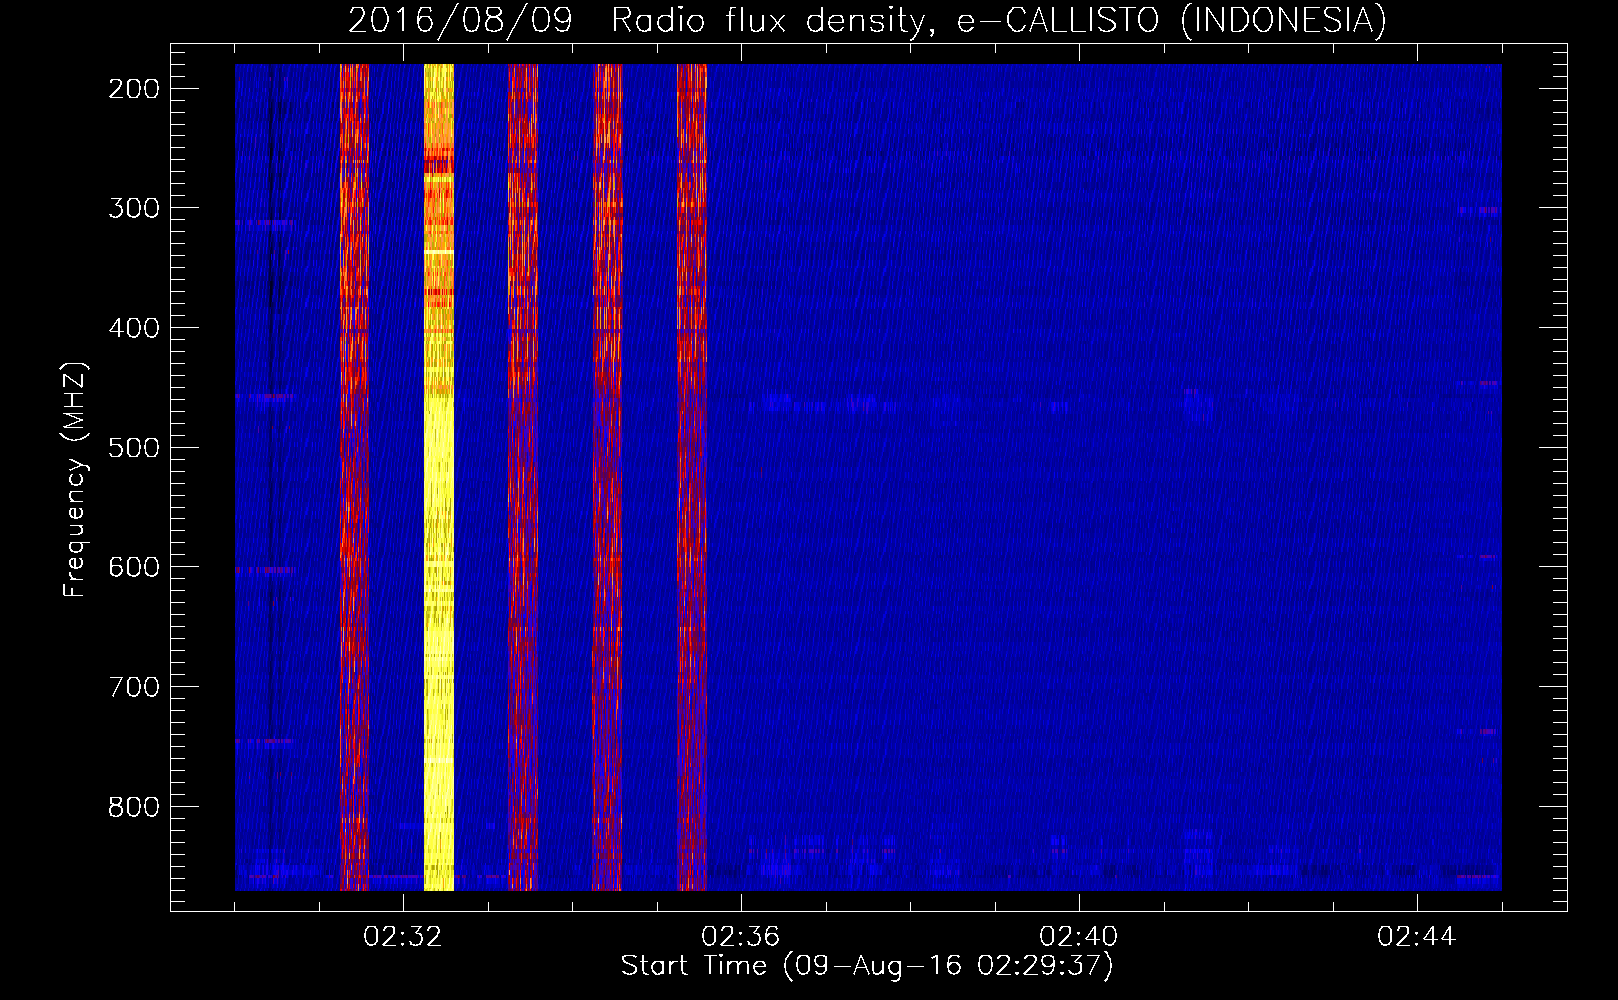Viewport: 1618px width, 1000px height.
Task: Click the 700 frequency tick label
Action: pos(132,687)
